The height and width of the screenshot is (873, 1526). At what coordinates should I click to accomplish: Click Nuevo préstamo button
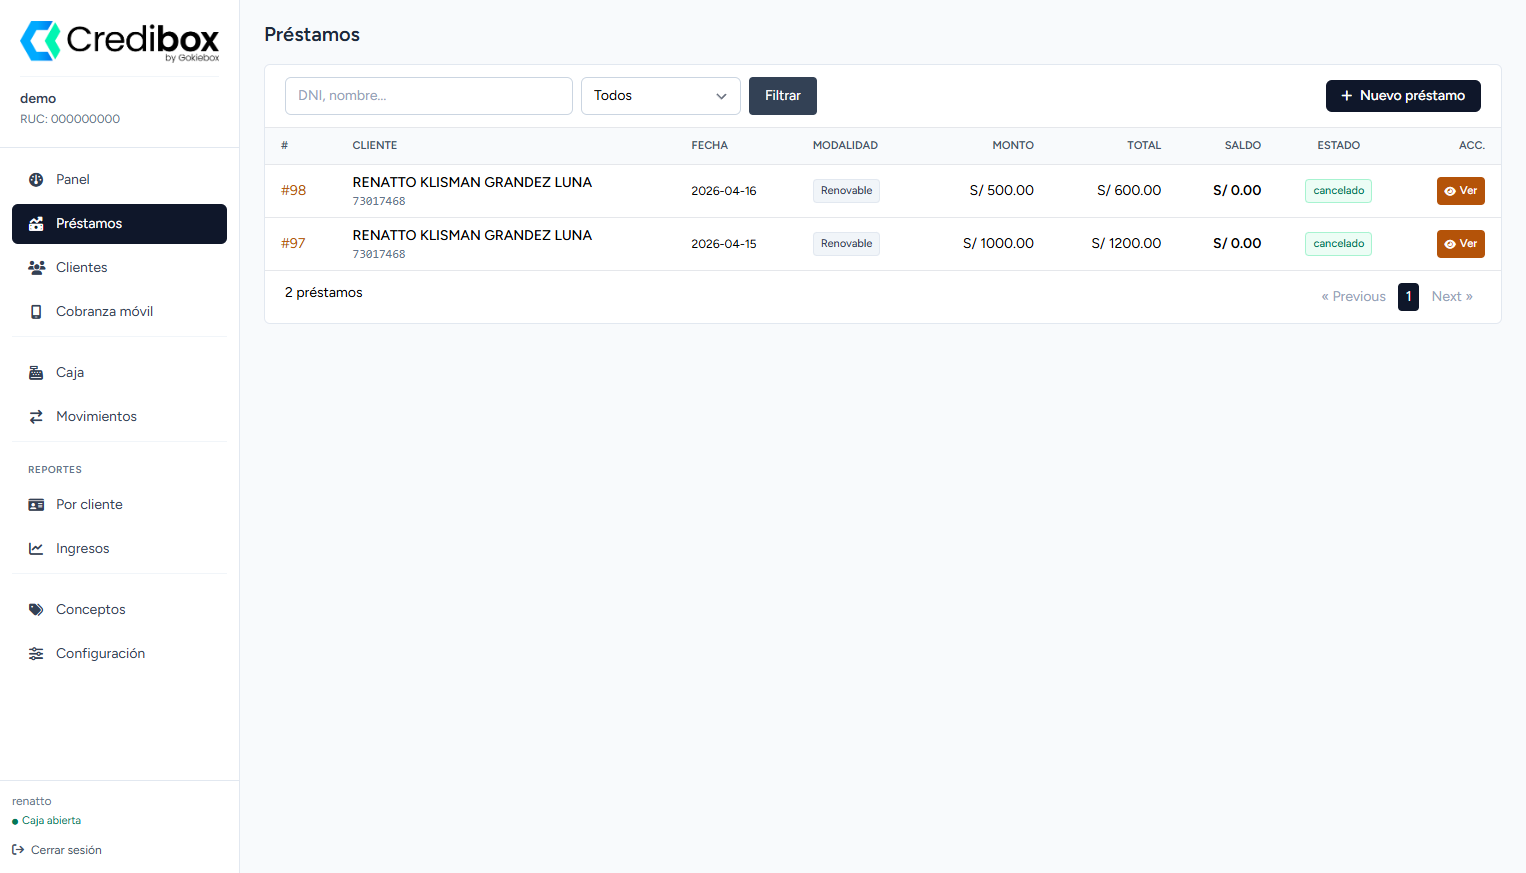pyautogui.click(x=1403, y=96)
